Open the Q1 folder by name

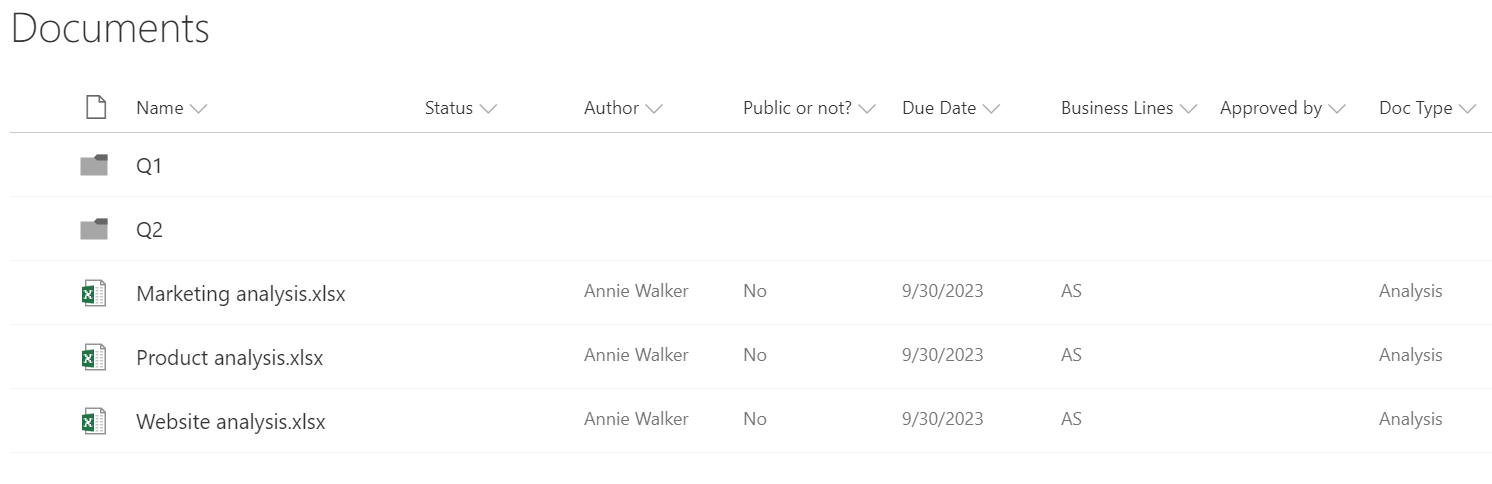(x=149, y=166)
